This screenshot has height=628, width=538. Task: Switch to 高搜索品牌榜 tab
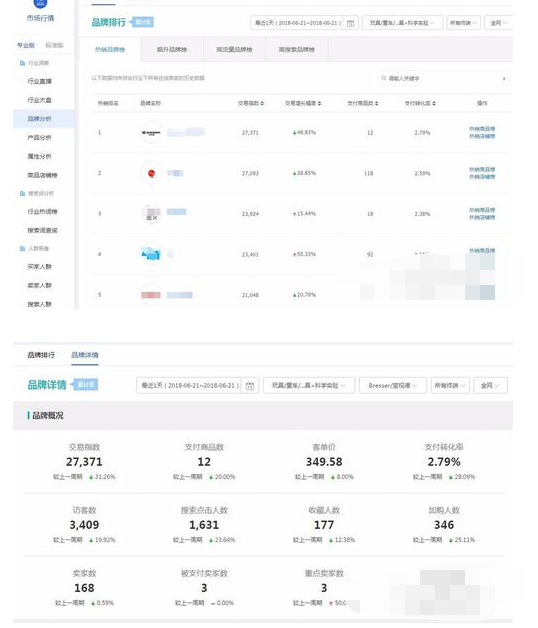tap(297, 50)
